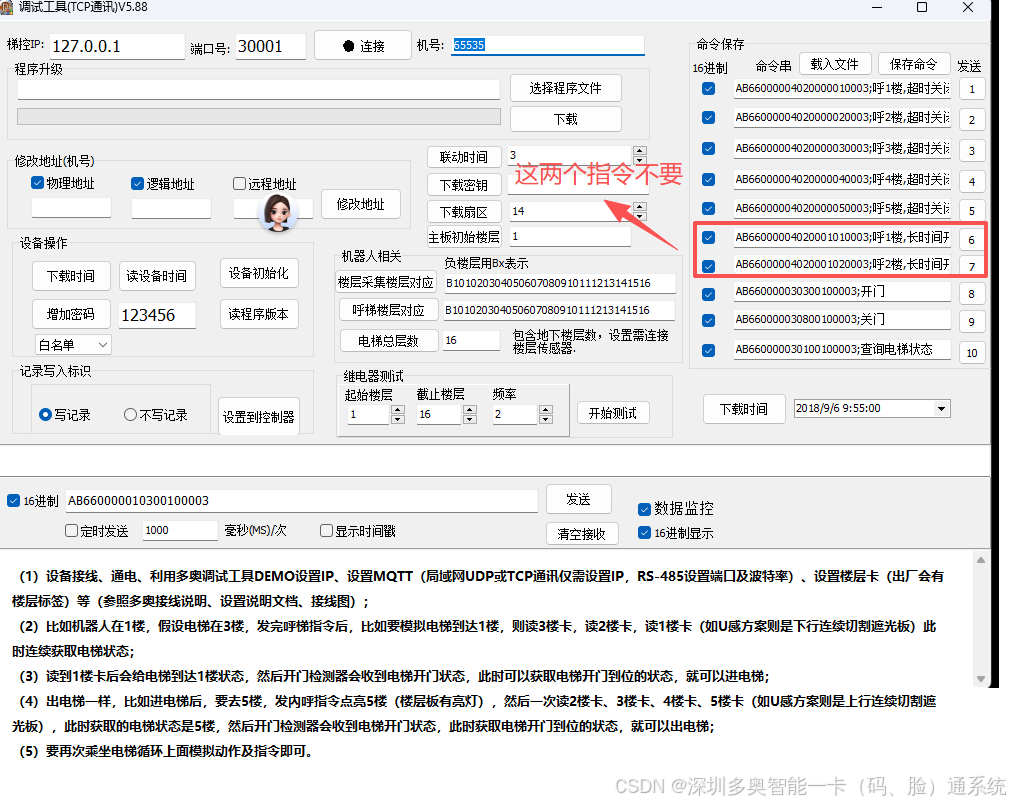
Task: Click send button 9 for 关门 command
Action: [x=972, y=322]
